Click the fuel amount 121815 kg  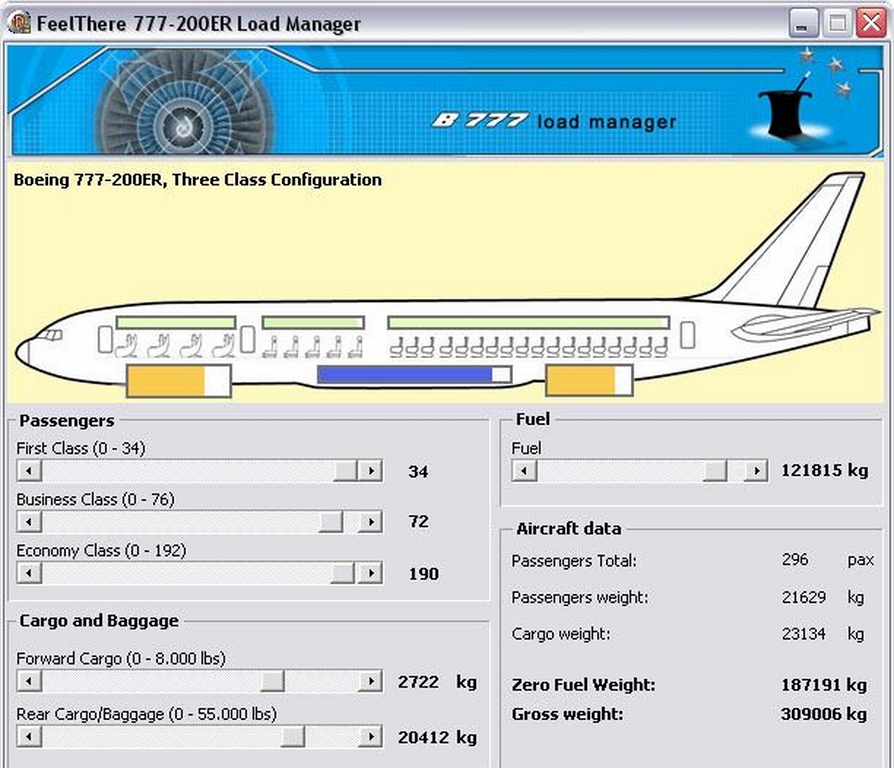[824, 470]
